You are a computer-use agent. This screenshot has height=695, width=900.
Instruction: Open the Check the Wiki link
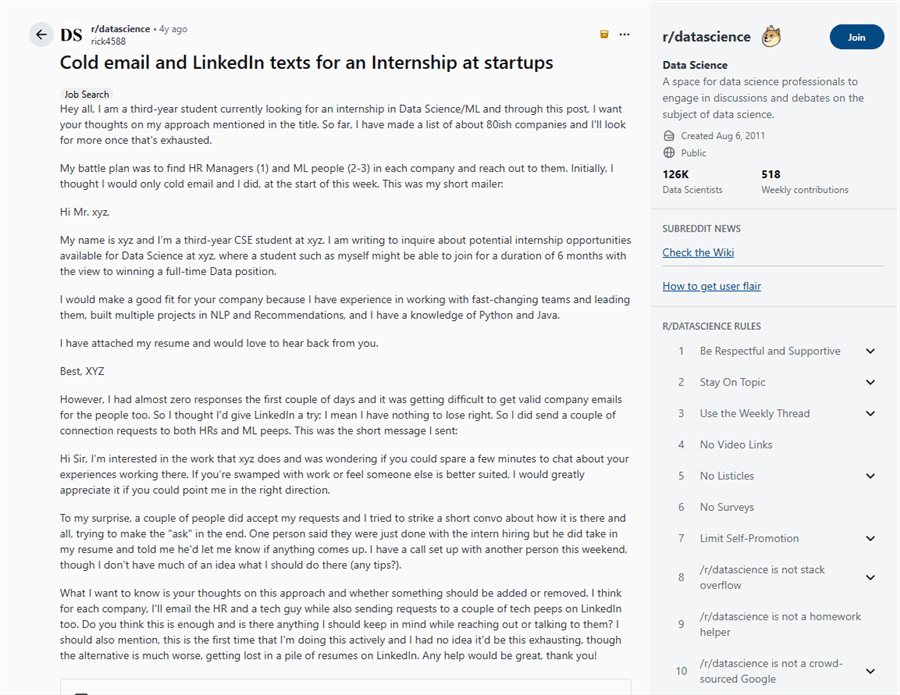[698, 252]
